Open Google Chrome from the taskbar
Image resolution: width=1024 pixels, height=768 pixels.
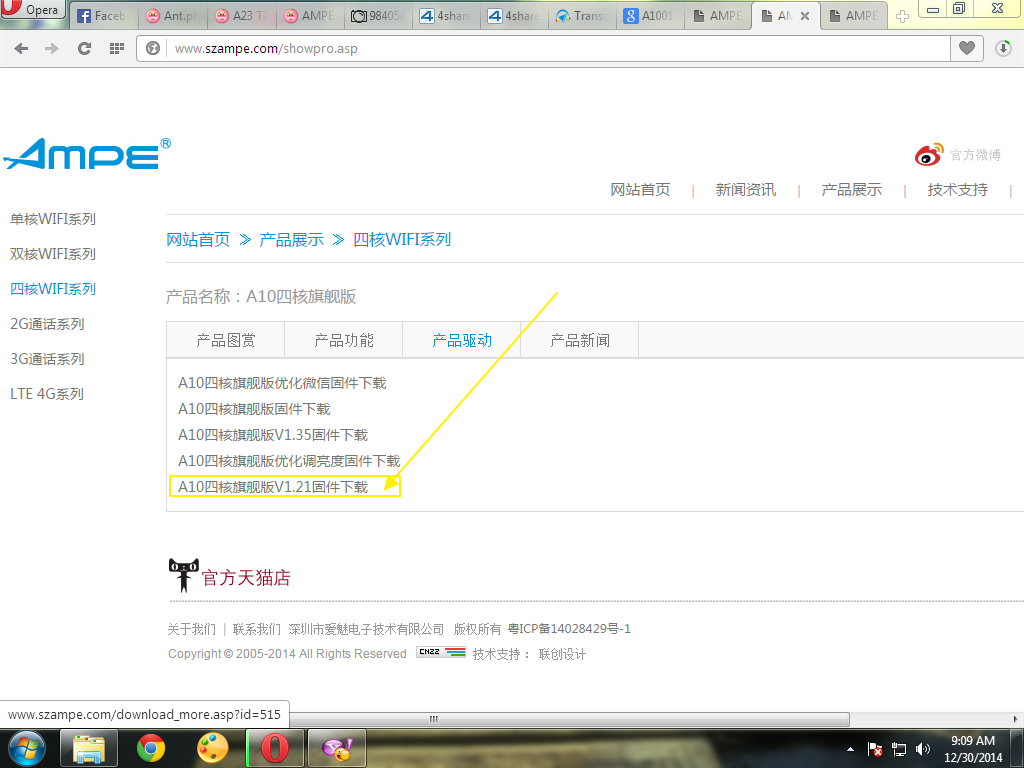[151, 748]
